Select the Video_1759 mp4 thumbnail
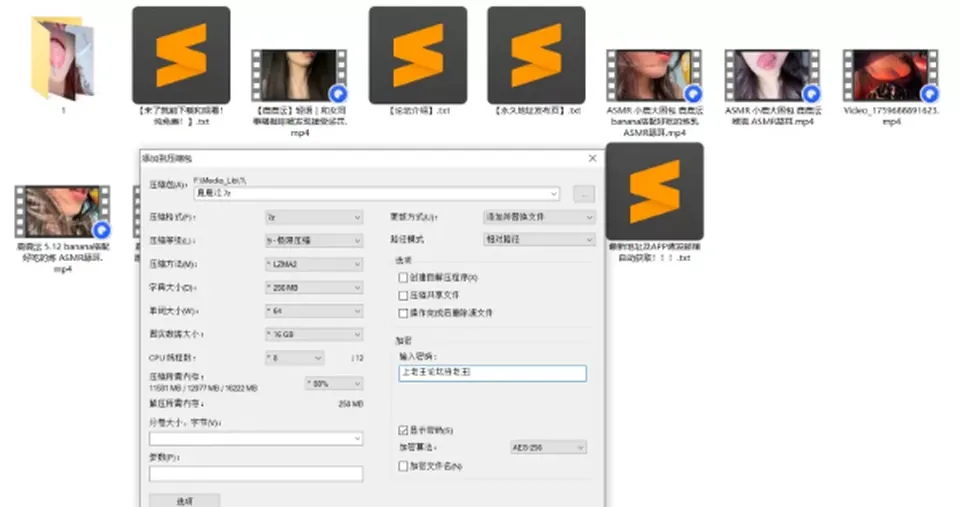The image size is (960, 507). (x=891, y=75)
